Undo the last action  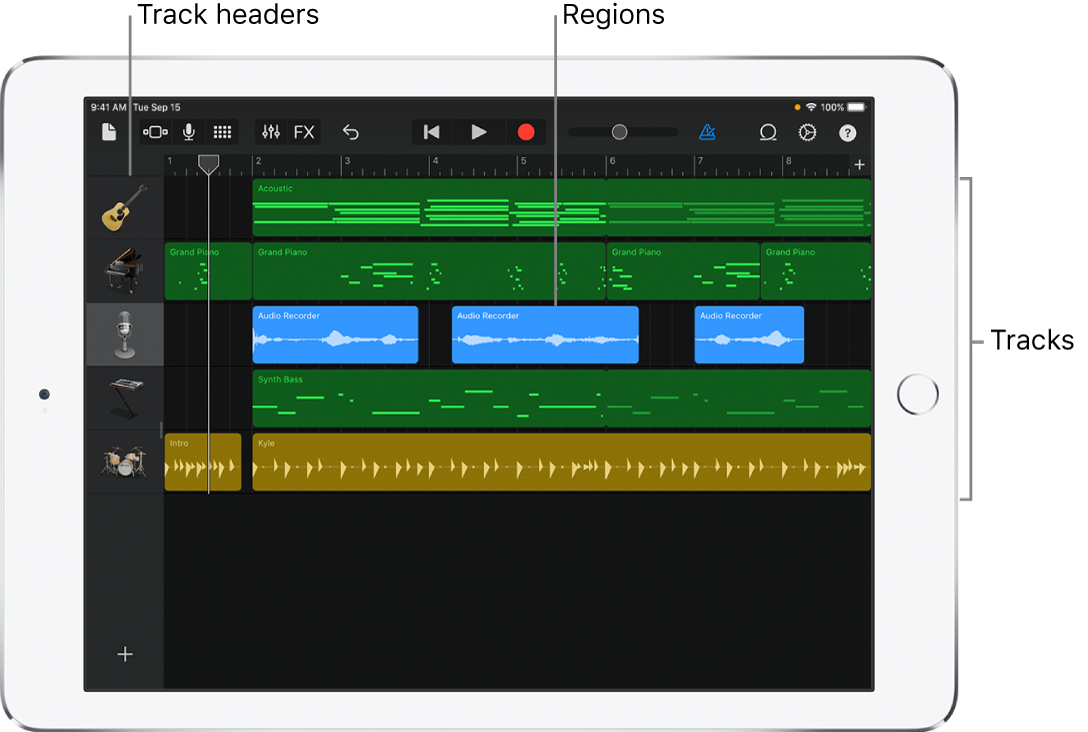[351, 131]
